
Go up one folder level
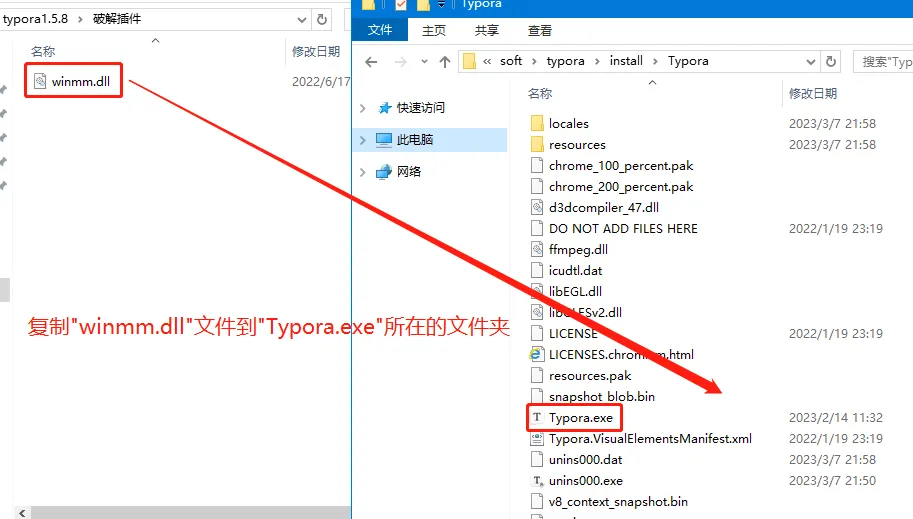click(x=445, y=61)
